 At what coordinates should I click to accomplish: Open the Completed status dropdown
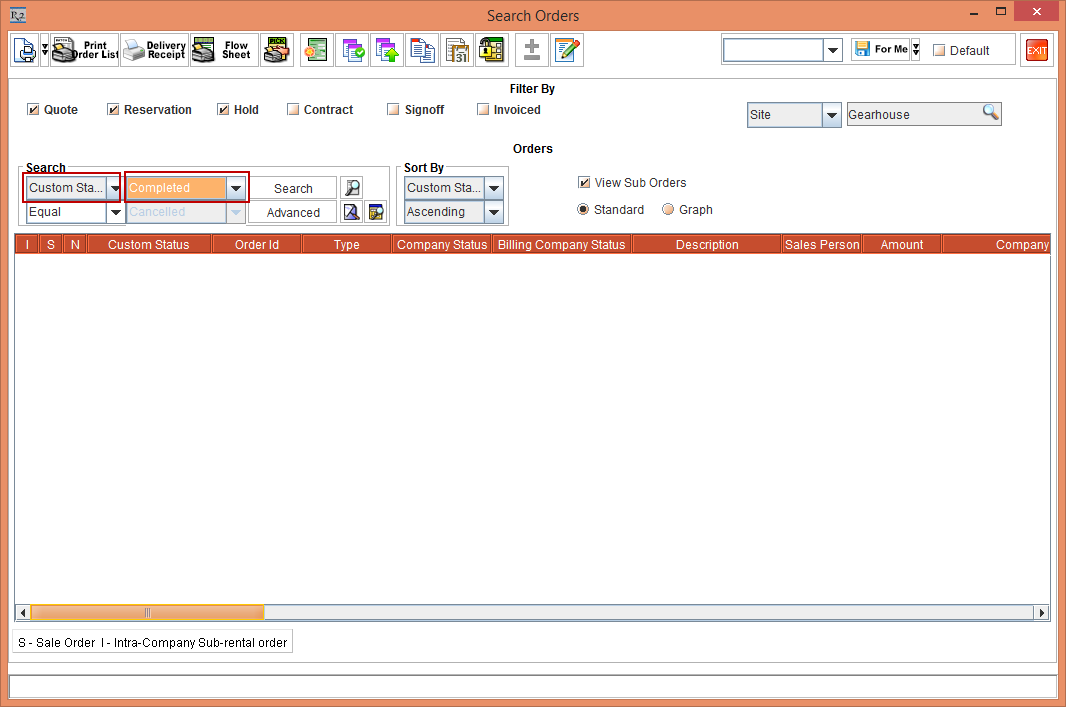pos(235,188)
